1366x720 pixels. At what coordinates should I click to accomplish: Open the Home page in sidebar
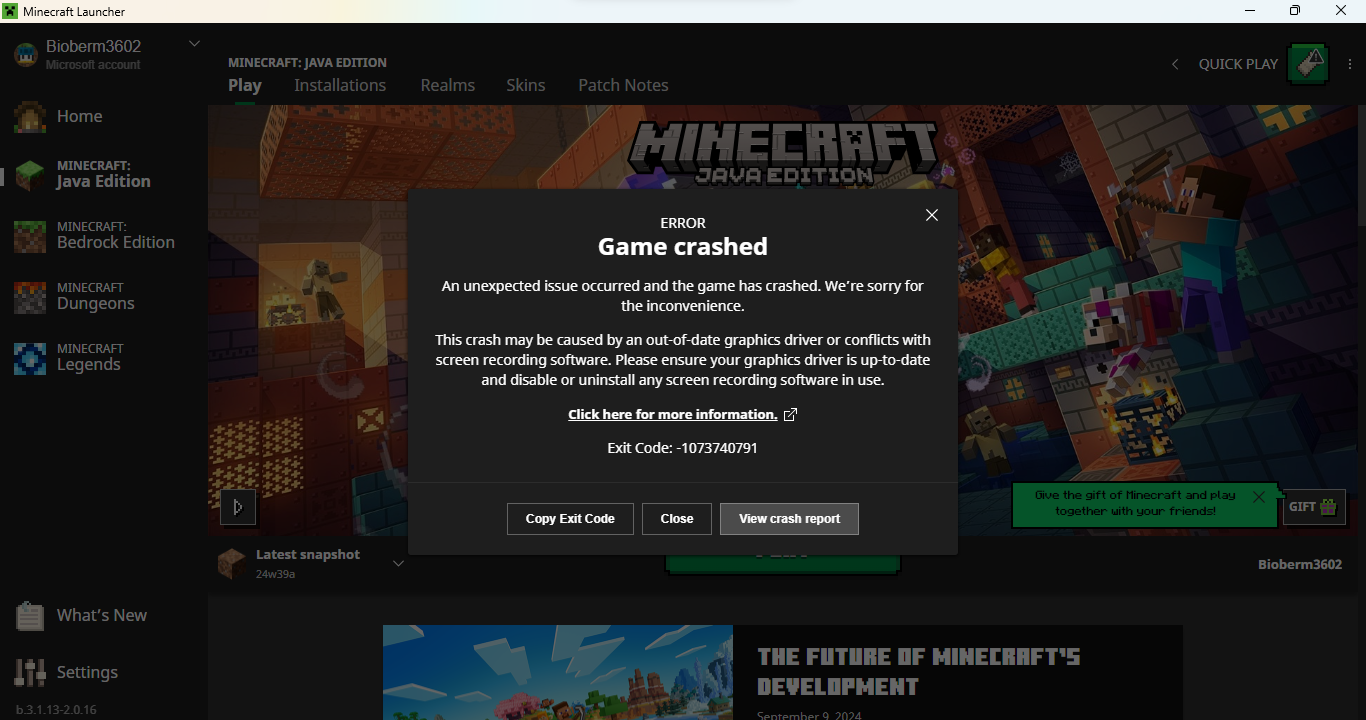point(80,116)
